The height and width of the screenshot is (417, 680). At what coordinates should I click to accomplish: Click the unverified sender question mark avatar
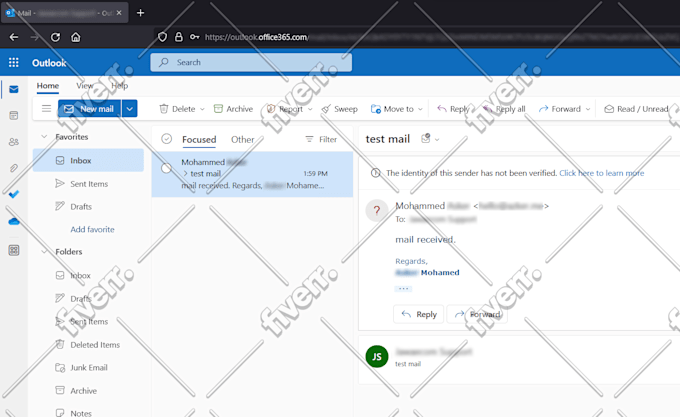[377, 211]
